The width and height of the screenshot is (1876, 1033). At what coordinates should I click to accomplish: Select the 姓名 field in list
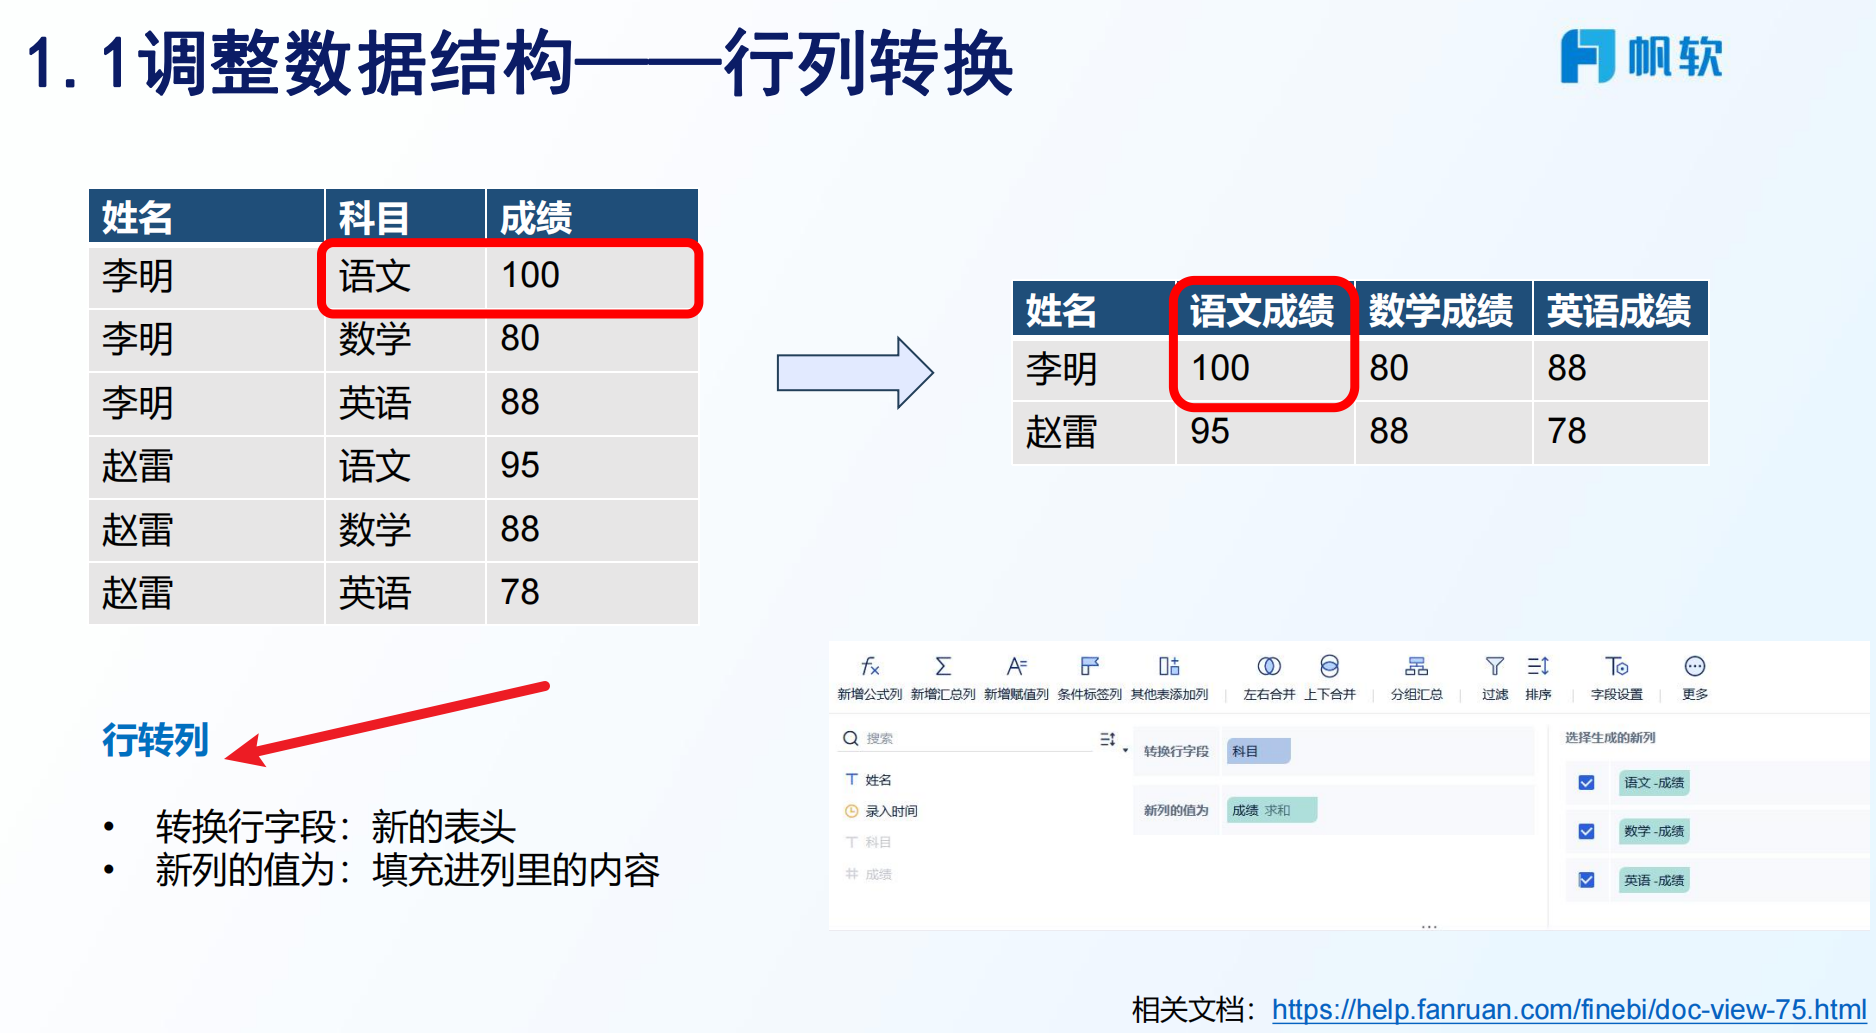pos(869,780)
